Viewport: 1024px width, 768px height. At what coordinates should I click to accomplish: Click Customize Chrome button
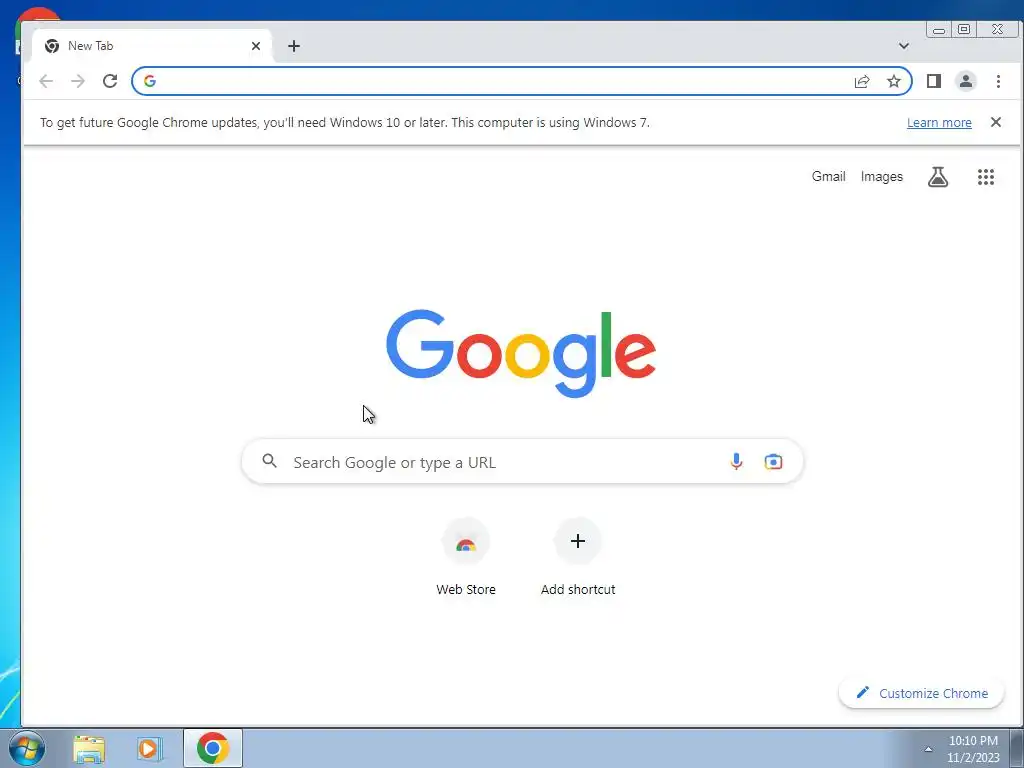921,694
